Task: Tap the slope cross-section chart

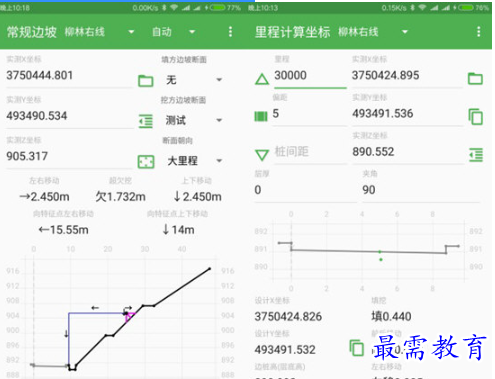Action: tap(120, 312)
